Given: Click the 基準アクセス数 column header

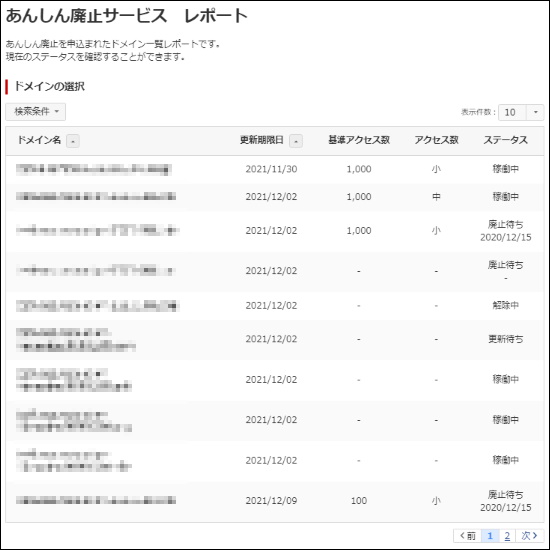Looking at the screenshot, I should [x=359, y=140].
